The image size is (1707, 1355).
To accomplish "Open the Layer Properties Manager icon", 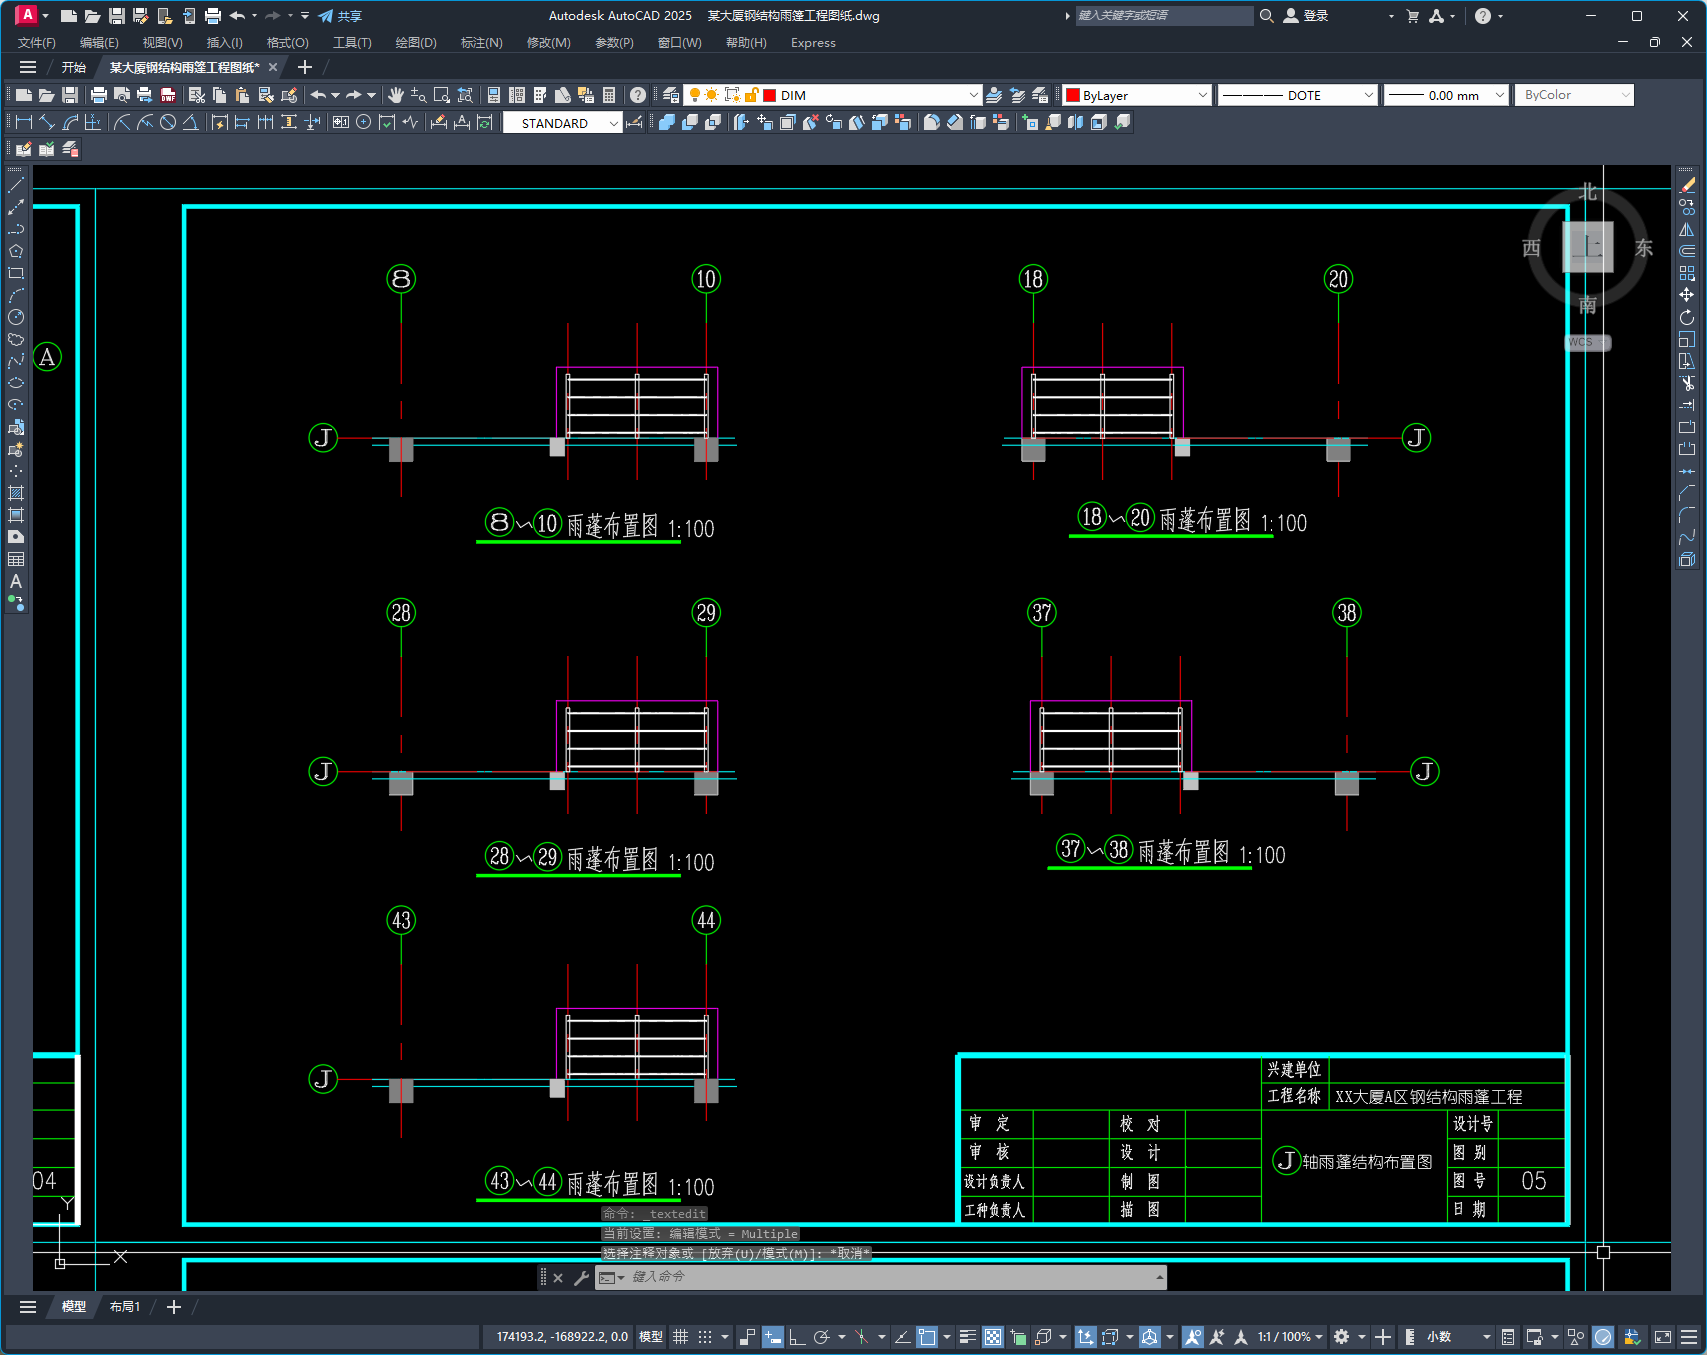I will click(671, 95).
